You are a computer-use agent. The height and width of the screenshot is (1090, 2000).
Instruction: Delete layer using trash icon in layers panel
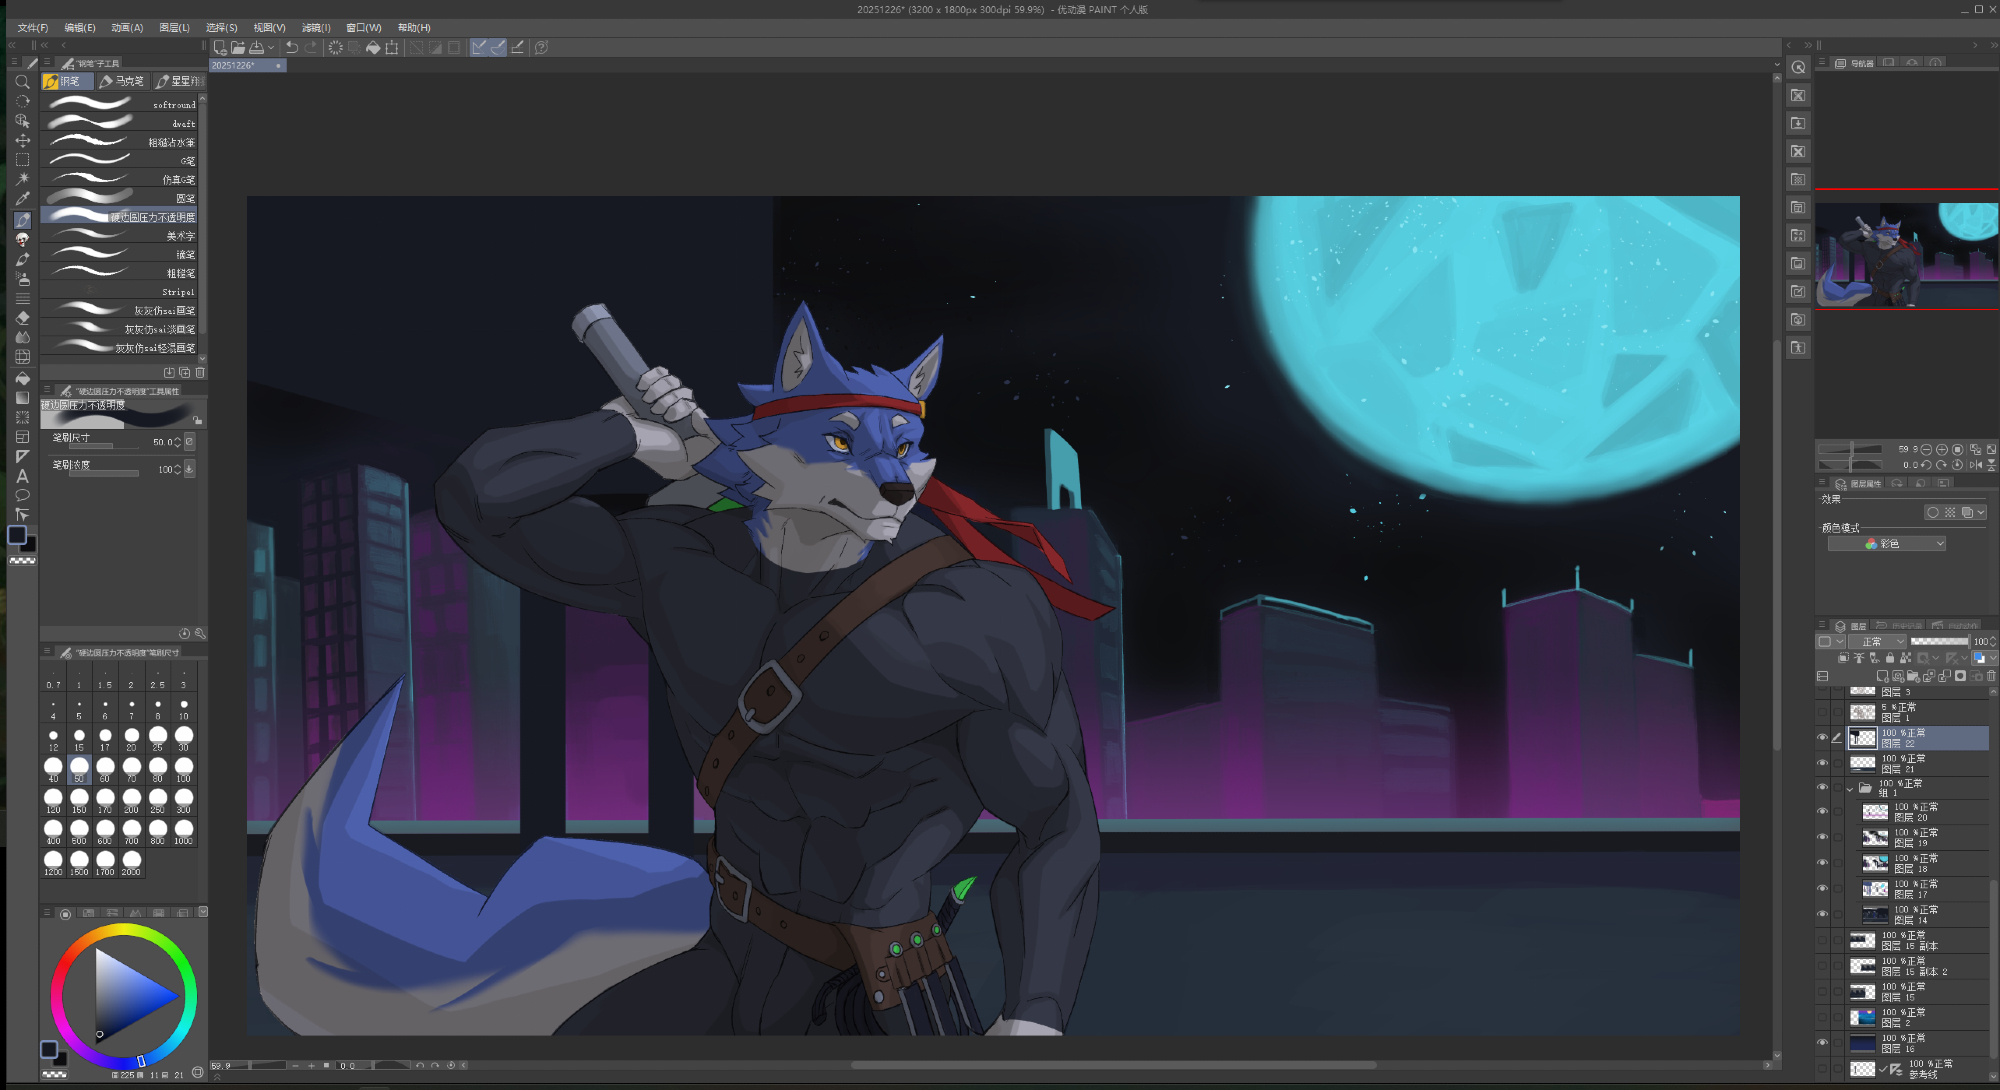(x=1991, y=676)
